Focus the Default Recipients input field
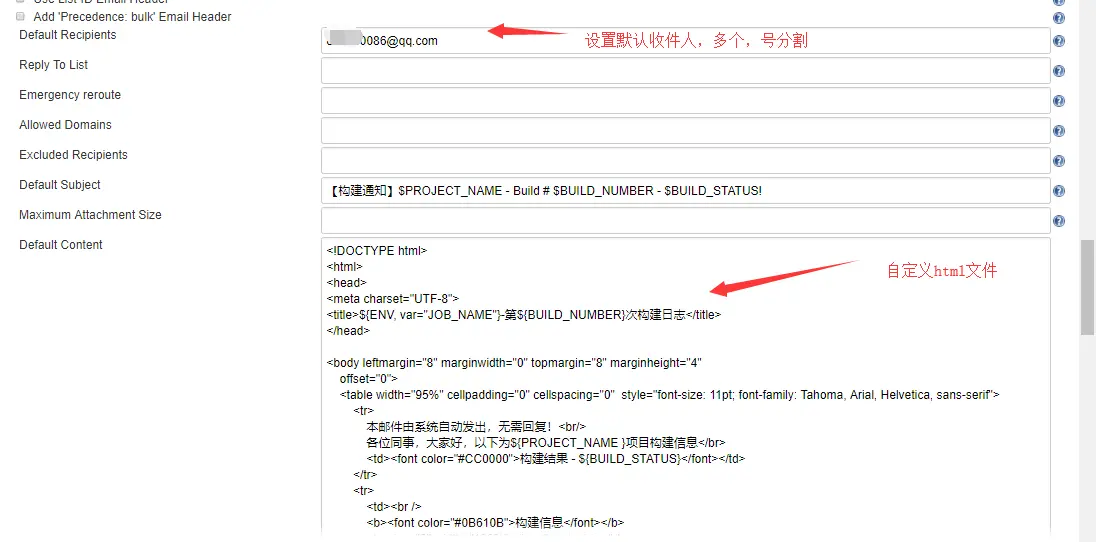1096x542 pixels. coord(686,41)
